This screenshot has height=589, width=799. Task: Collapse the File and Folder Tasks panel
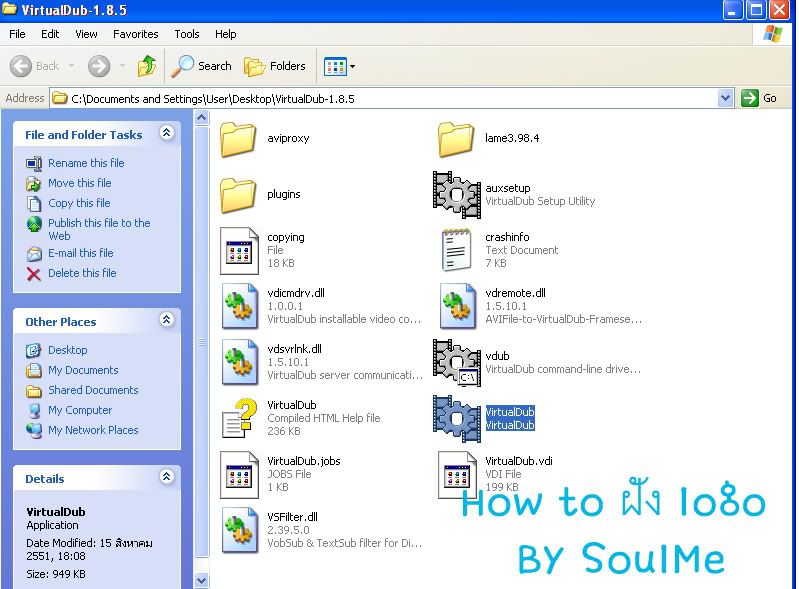click(166, 133)
